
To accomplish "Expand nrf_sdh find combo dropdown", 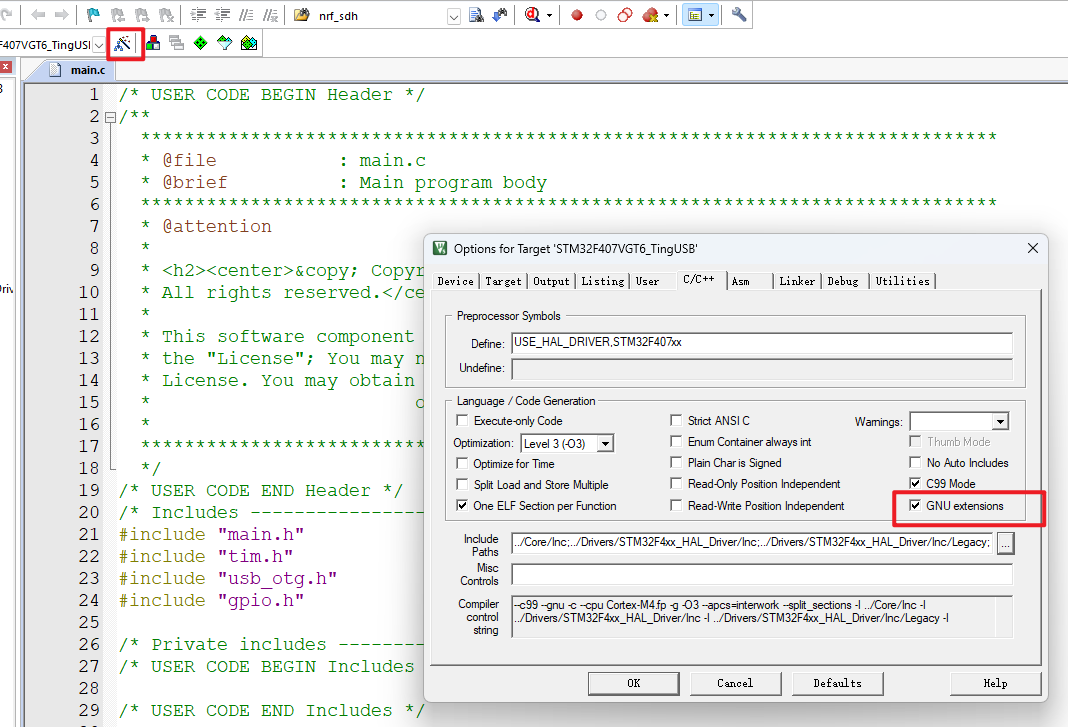I will pyautogui.click(x=454, y=16).
